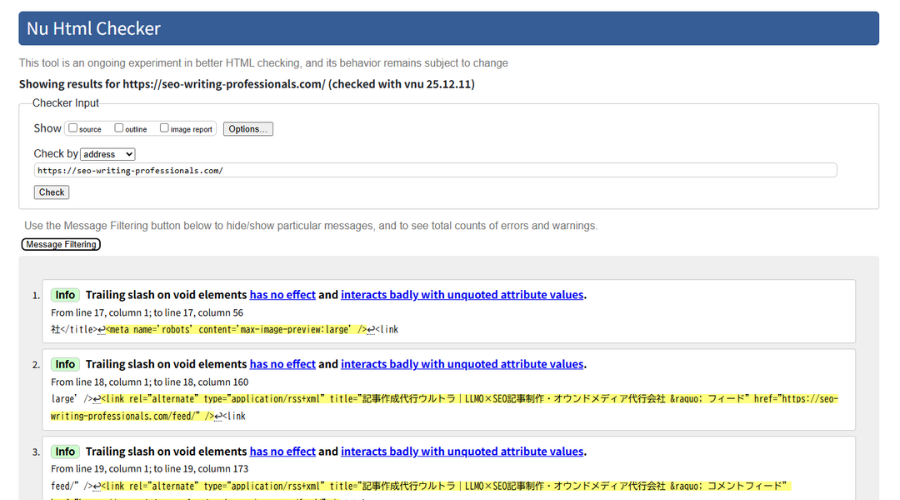Open the Check by address dropdown
Image resolution: width=900 pixels, height=500 pixels.
[108, 154]
